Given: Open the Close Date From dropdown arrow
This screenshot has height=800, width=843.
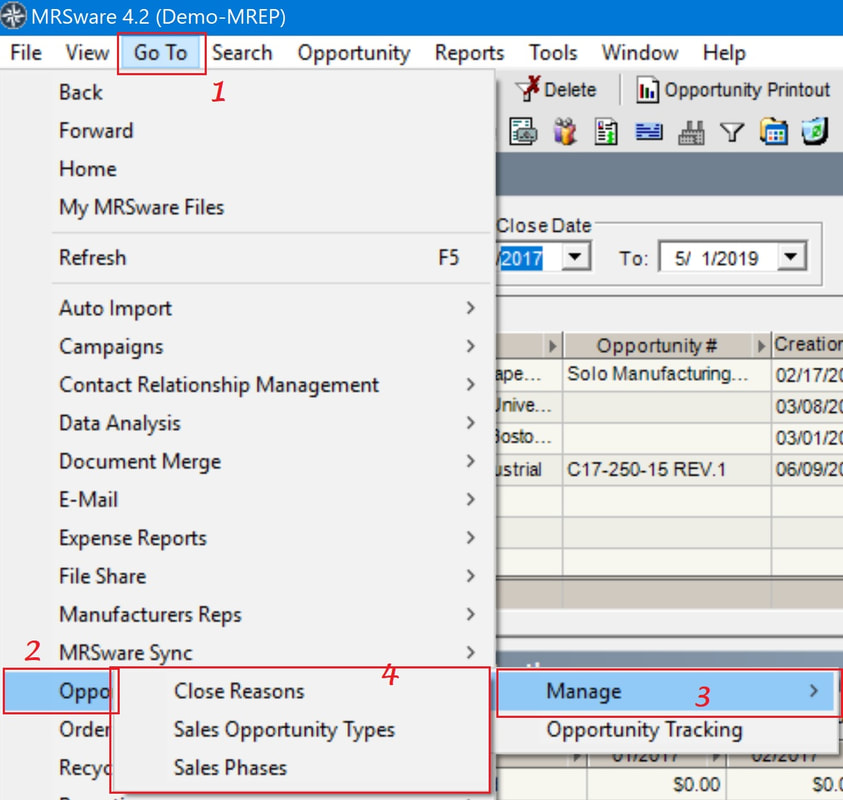Looking at the screenshot, I should 575,256.
